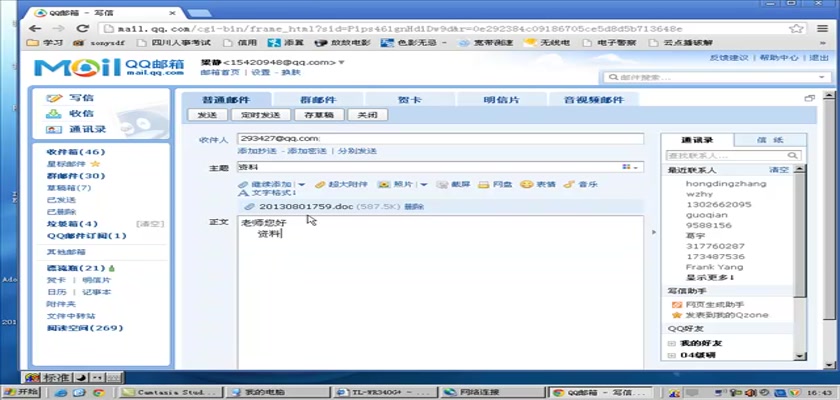
Task: Select recent contact Frank Yang
Action: [x=714, y=267]
